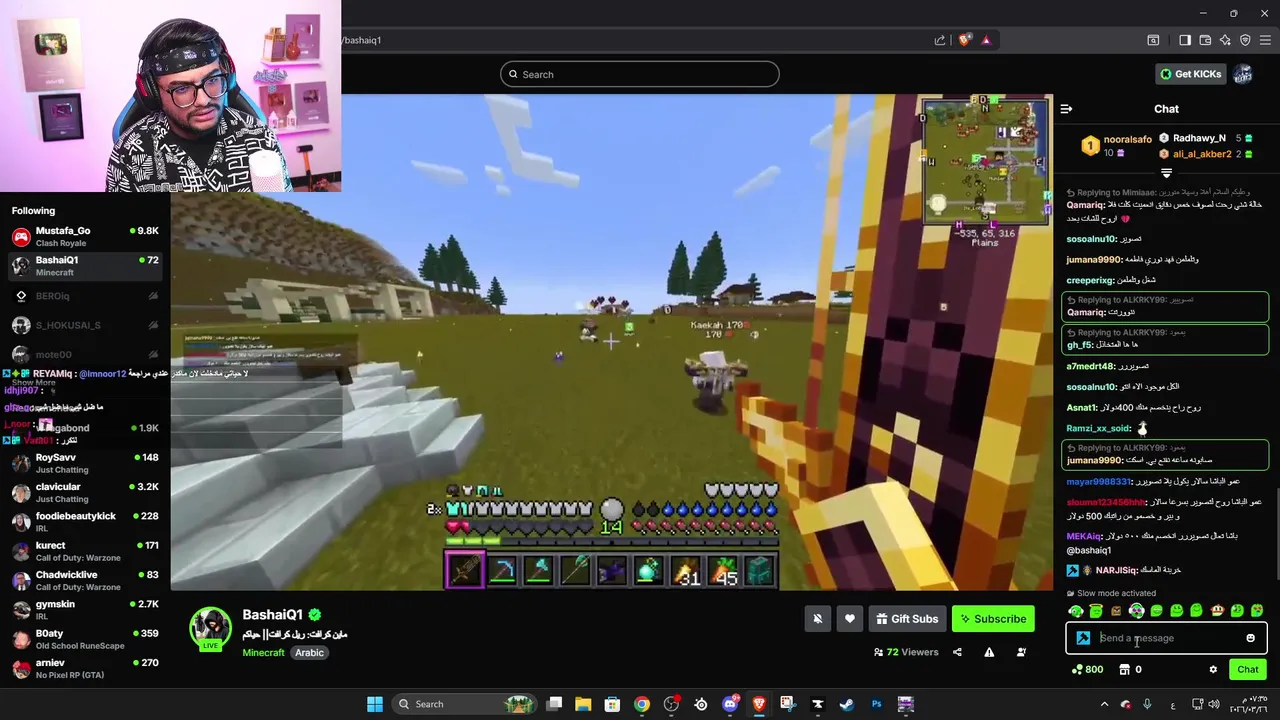Viewport: 1280px width, 720px height.
Task: Toggle the browser sidebar panel
Action: tap(1185, 40)
